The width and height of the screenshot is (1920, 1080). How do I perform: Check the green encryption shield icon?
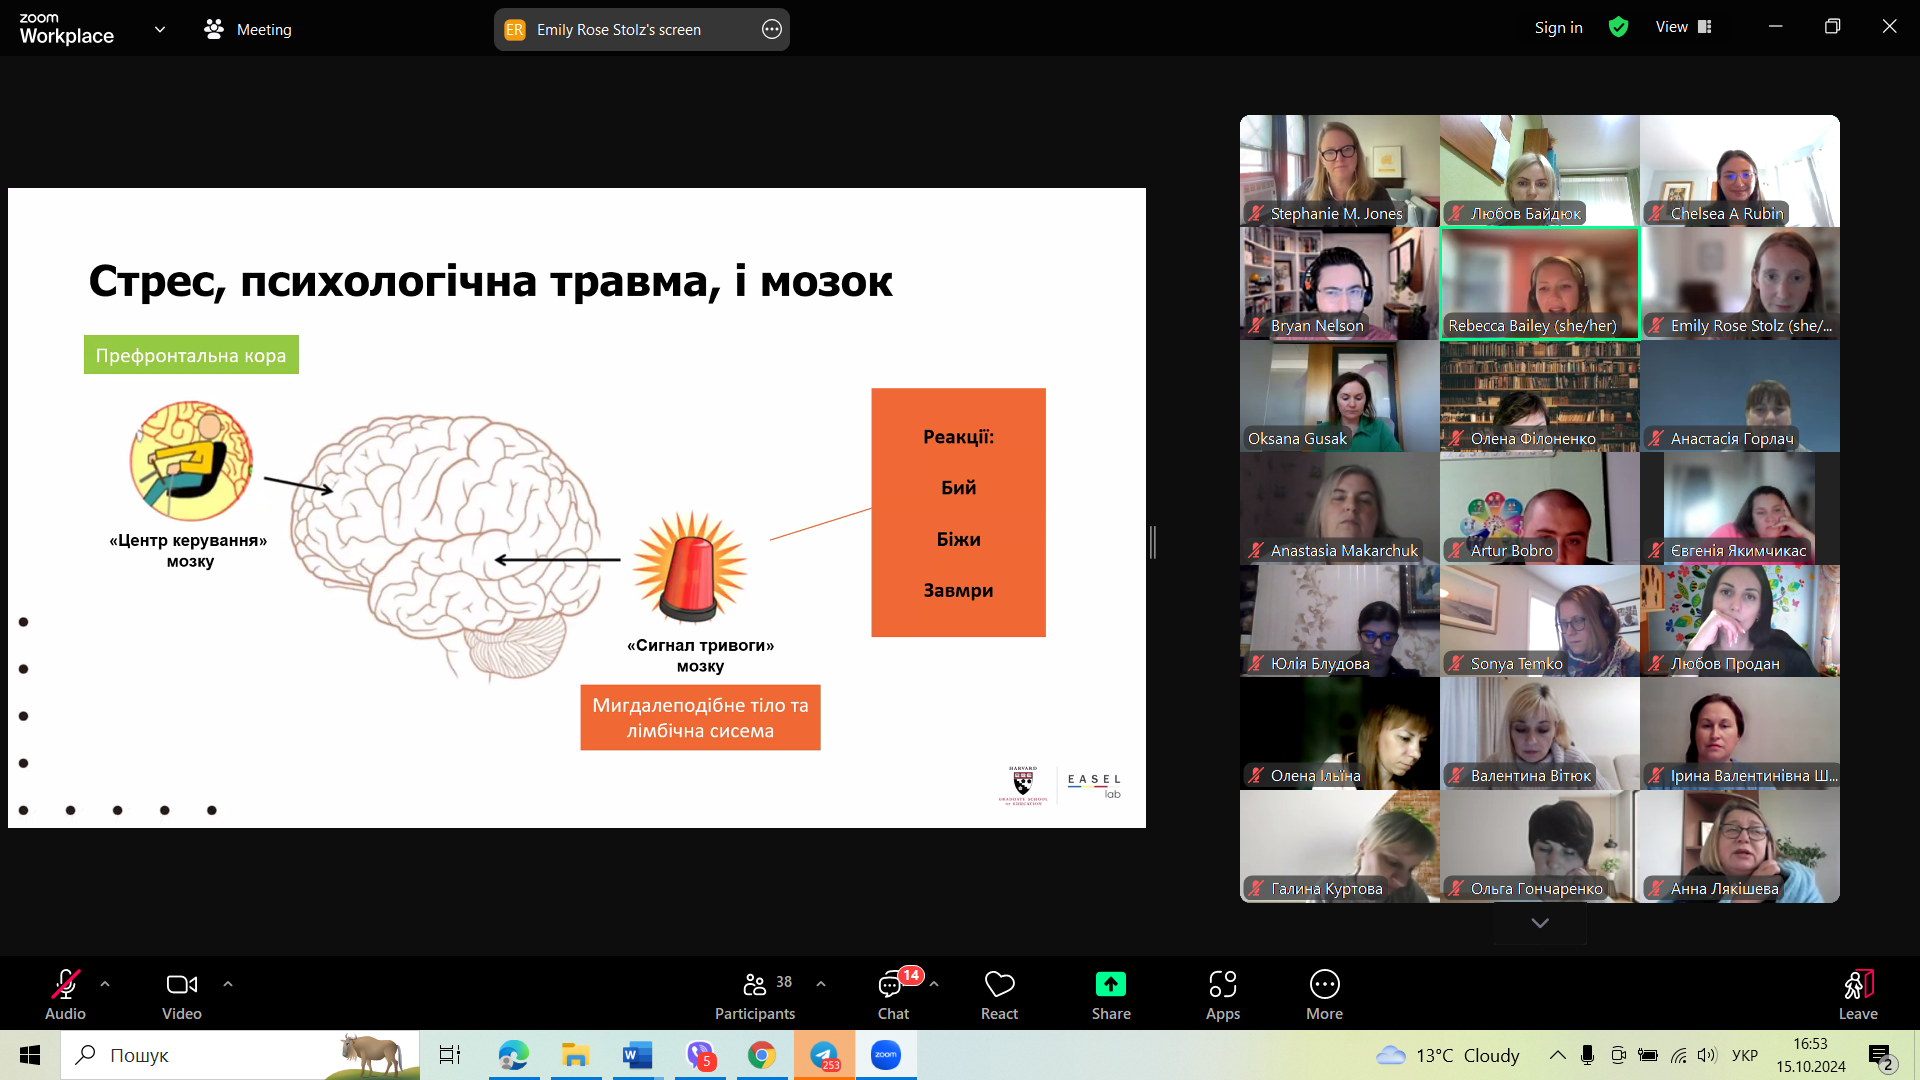point(1618,27)
